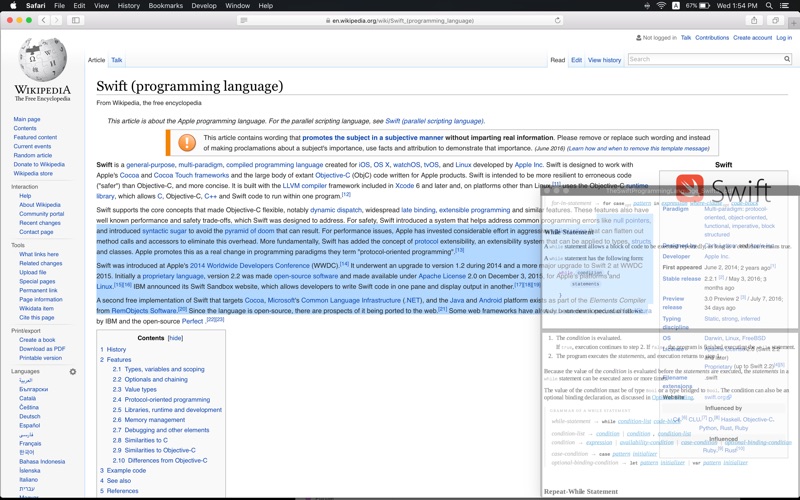Open 2014 Worldwide Developers Conference link
800x500 pixels.
pos(249,265)
